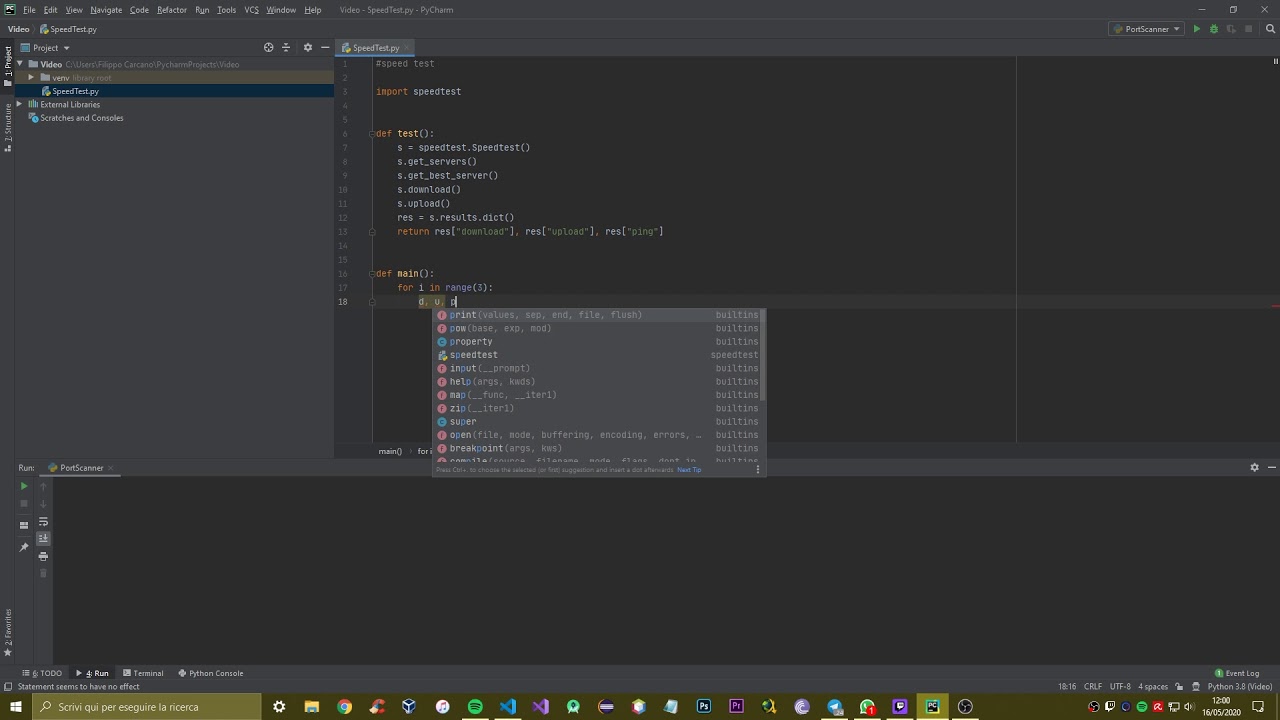Viewport: 1280px width, 720px height.
Task: Click the Next Tip link in completion popup
Action: [x=689, y=470]
